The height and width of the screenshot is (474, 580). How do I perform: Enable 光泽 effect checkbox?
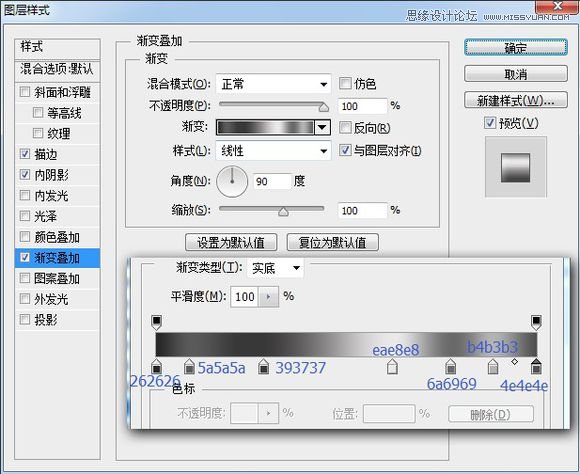click(x=25, y=216)
